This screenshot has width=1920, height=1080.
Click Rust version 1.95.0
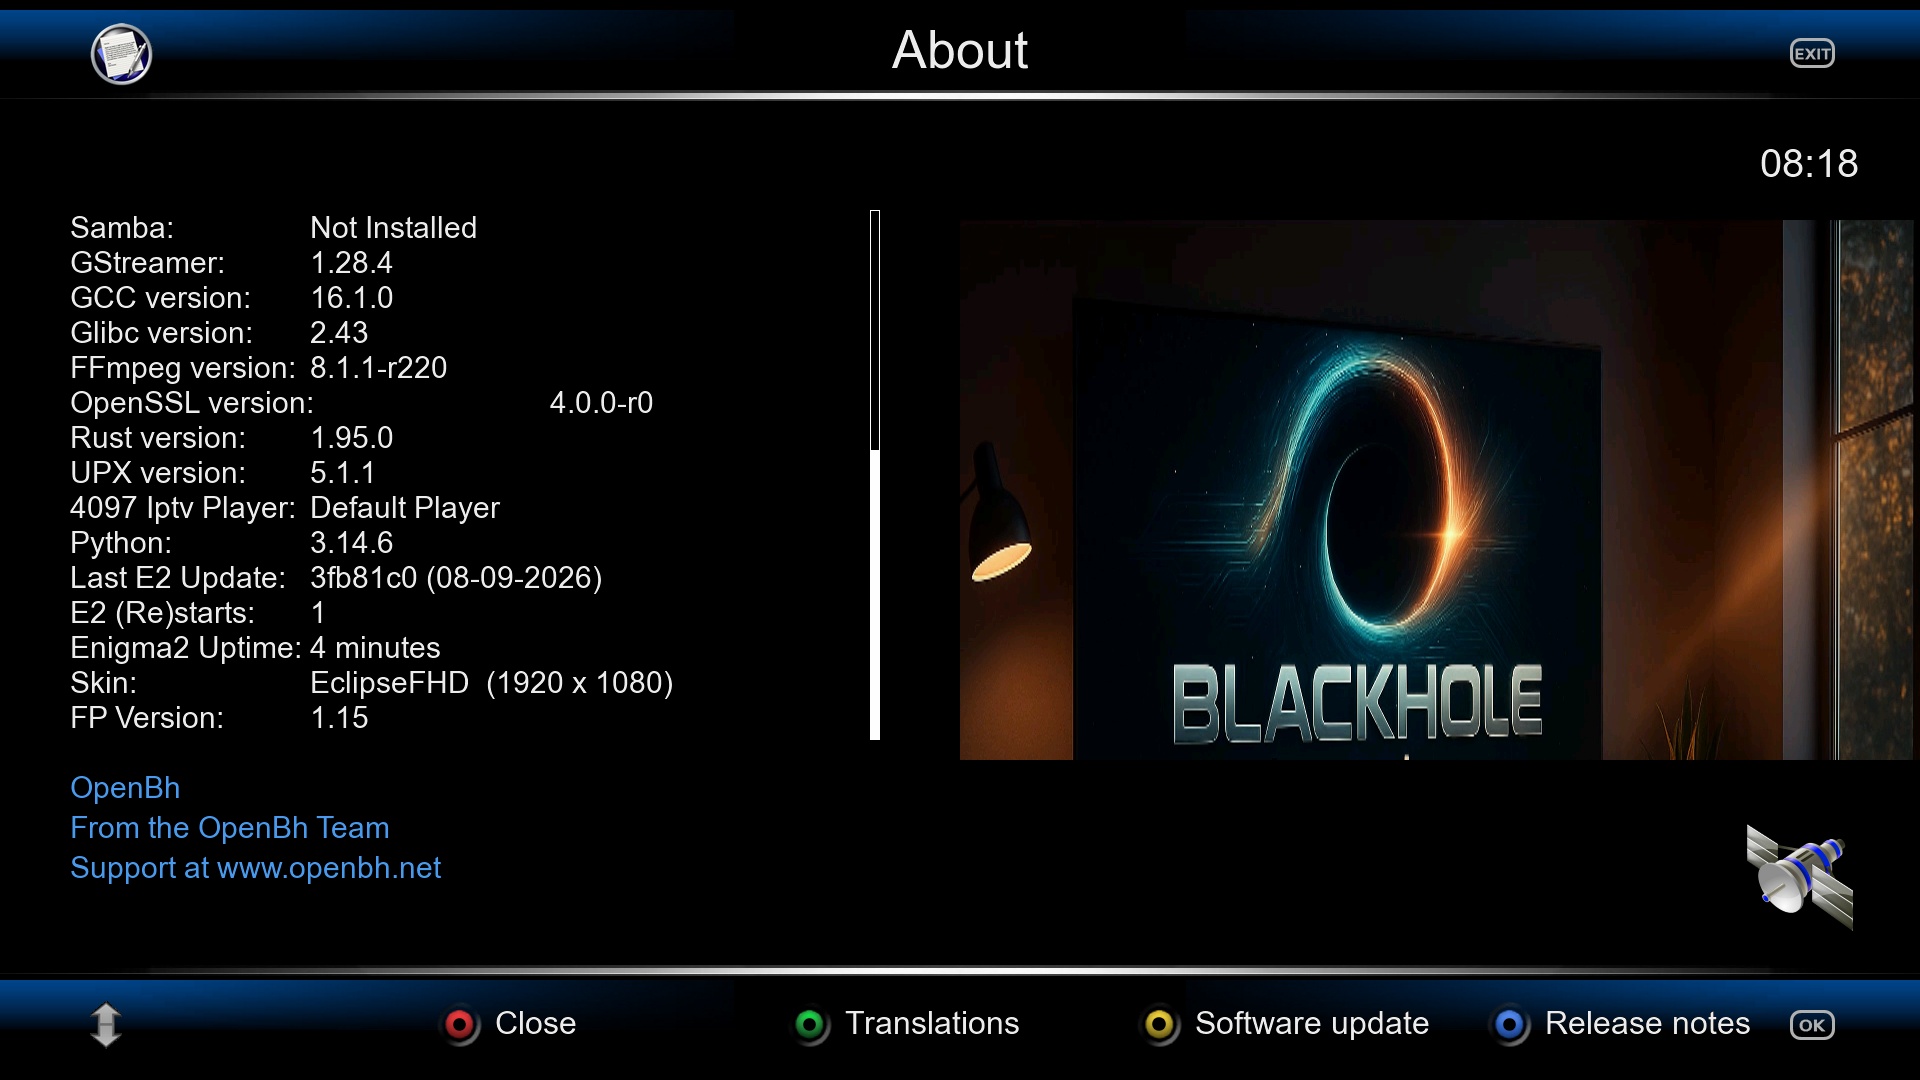click(351, 438)
